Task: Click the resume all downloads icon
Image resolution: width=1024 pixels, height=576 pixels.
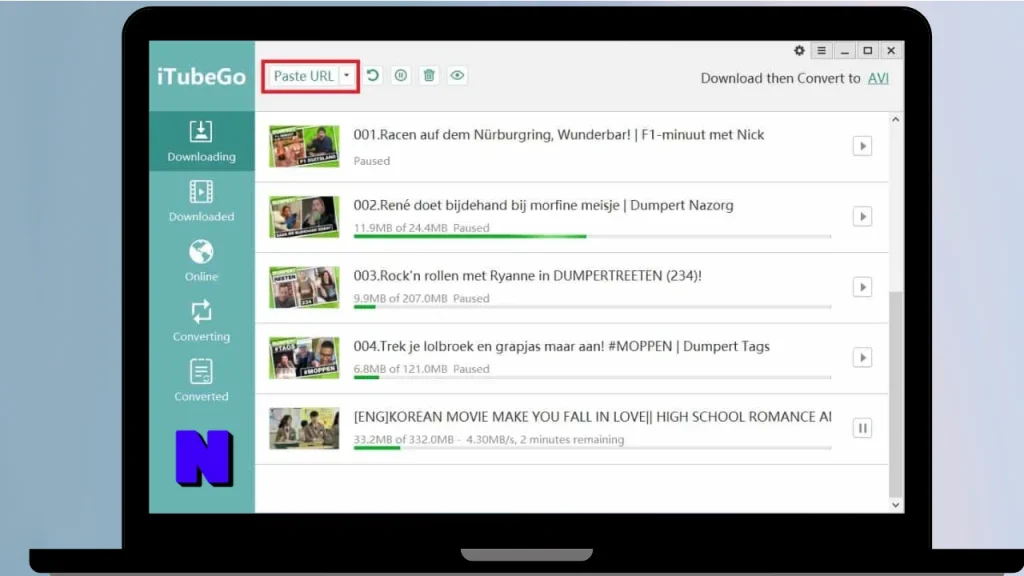Action: (x=373, y=75)
